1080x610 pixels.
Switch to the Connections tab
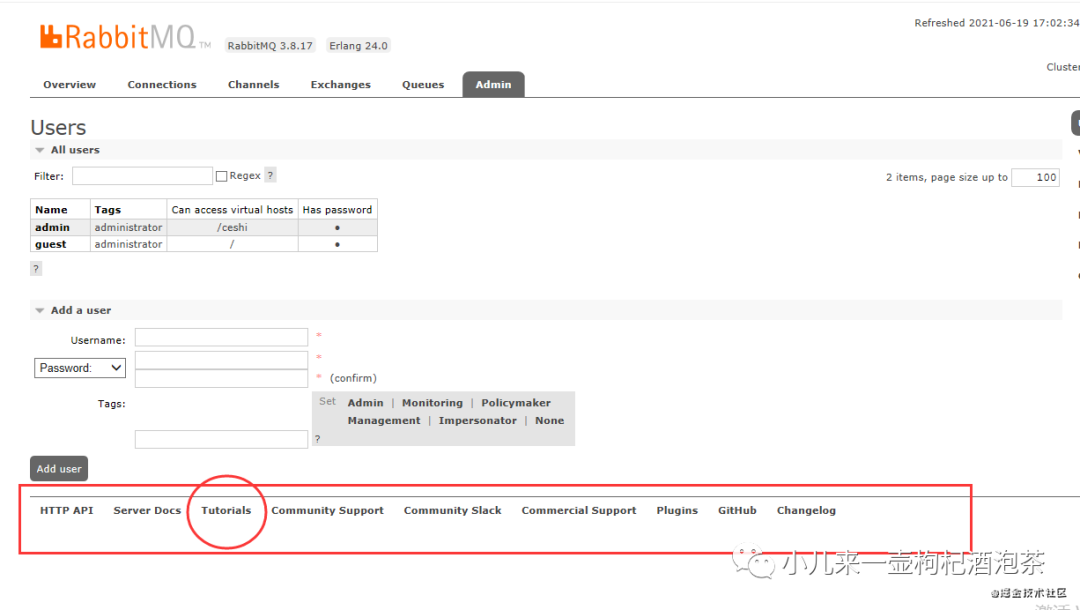tap(162, 85)
